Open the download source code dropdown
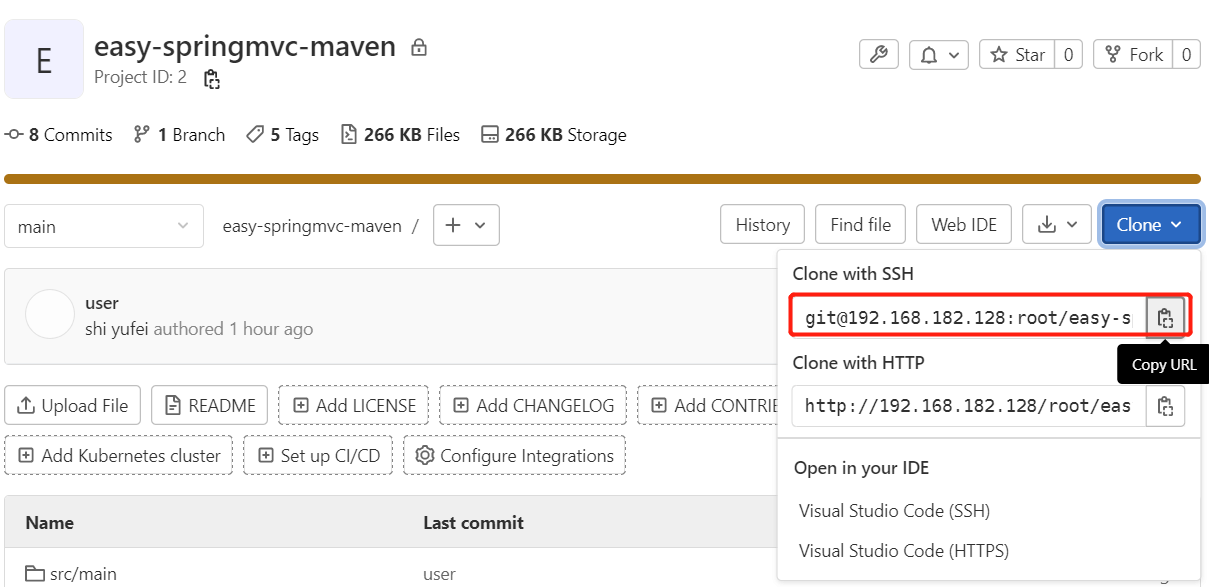Screen dimensions: 1209x587 point(1057,225)
